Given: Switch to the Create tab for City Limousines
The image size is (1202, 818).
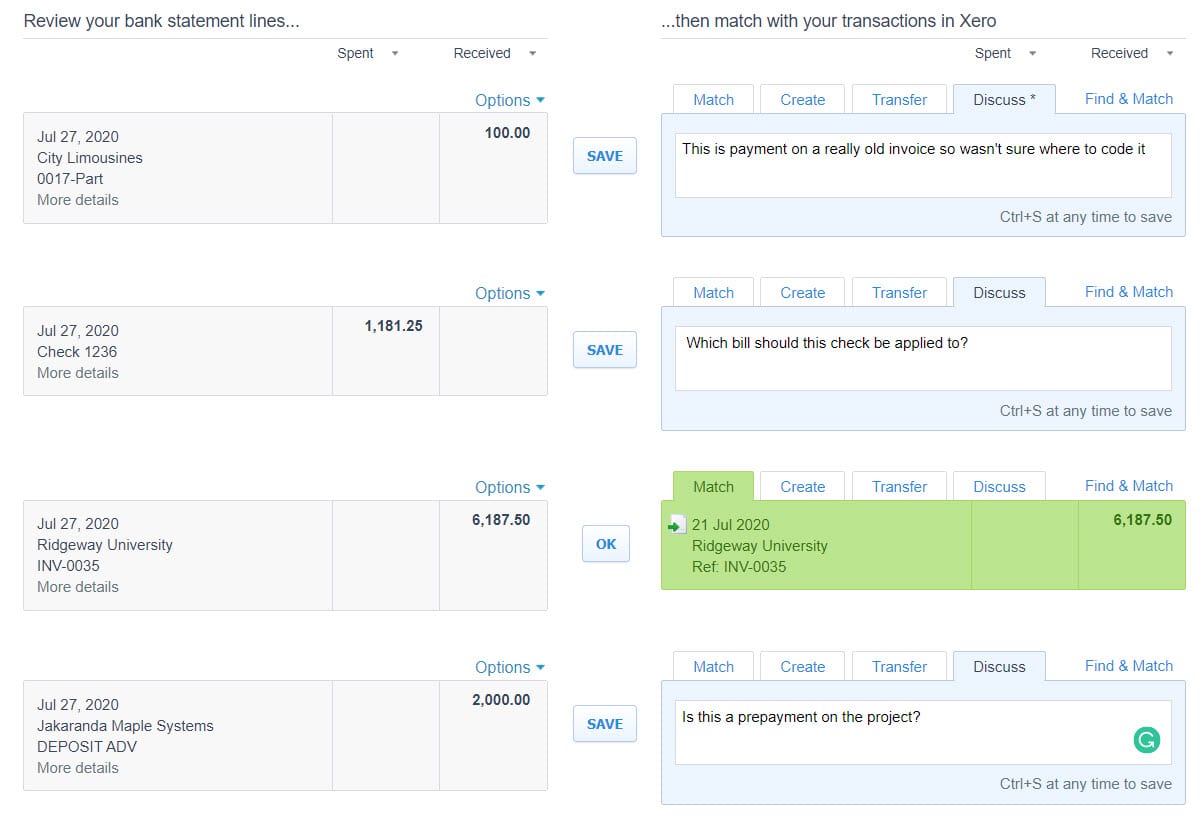Looking at the screenshot, I should pyautogui.click(x=801, y=99).
